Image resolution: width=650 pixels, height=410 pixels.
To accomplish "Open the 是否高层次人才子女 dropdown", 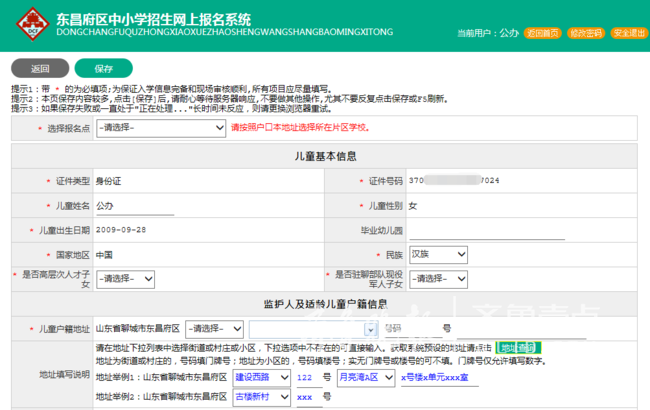I will coord(126,279).
